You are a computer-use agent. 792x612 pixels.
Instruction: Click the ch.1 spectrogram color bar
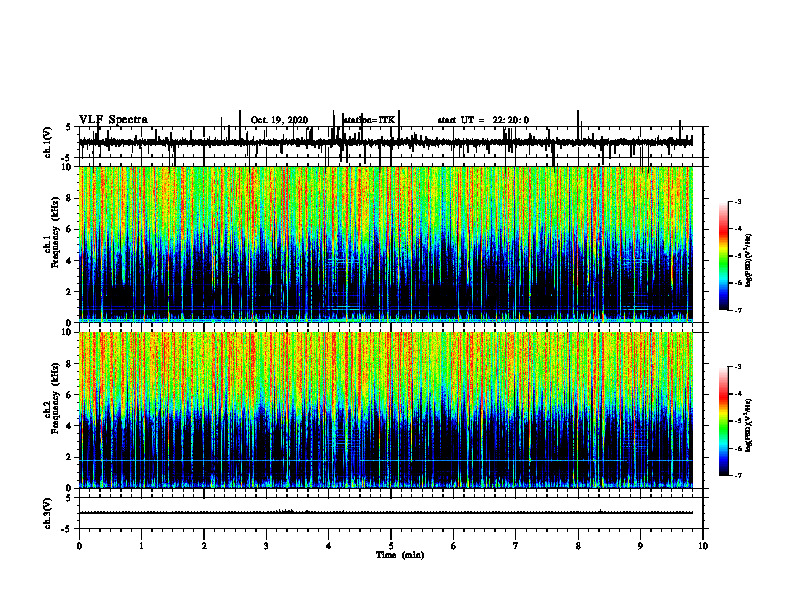coord(723,256)
